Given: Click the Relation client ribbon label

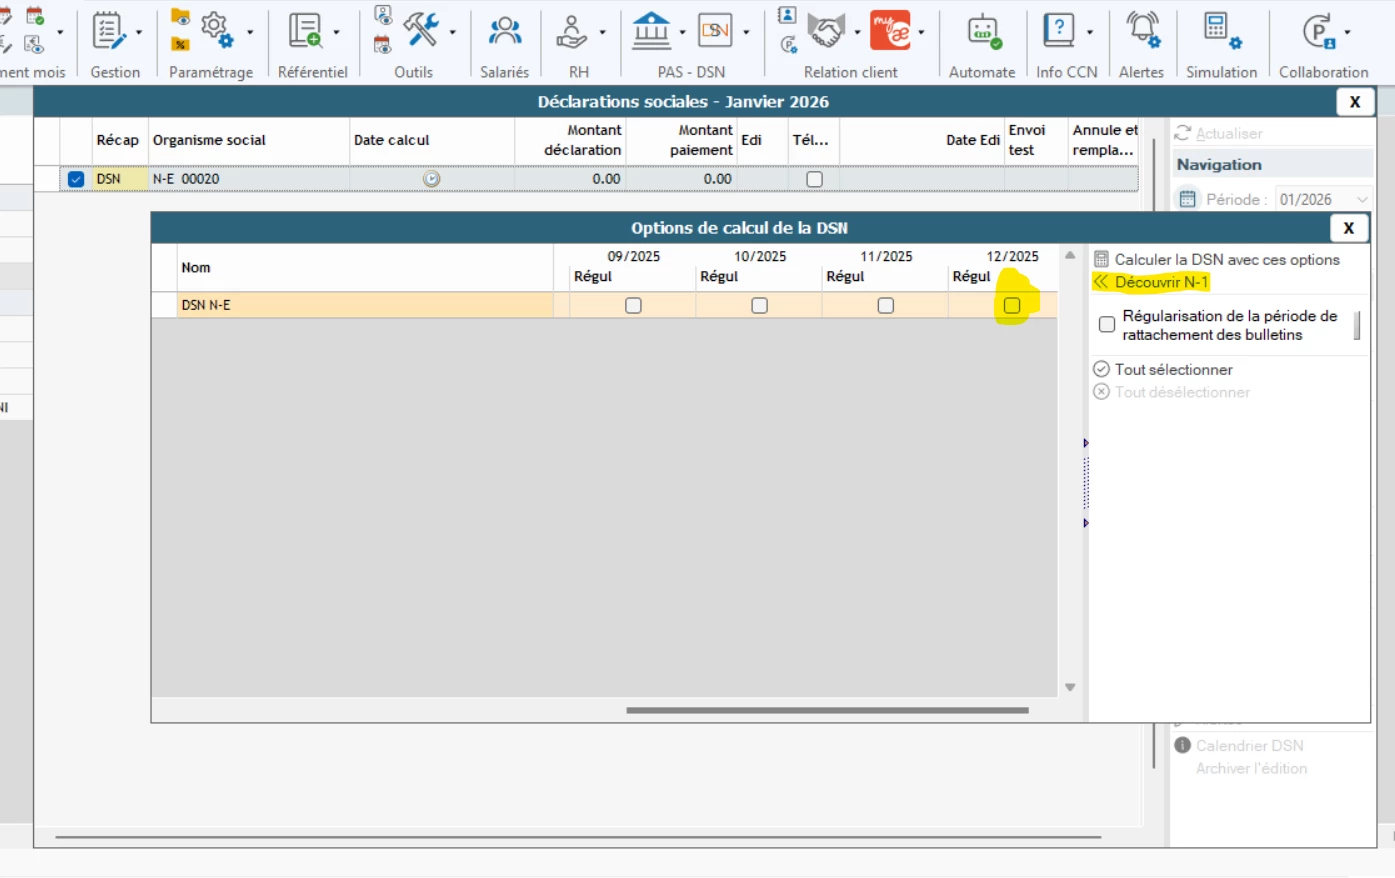Looking at the screenshot, I should click(x=851, y=72).
